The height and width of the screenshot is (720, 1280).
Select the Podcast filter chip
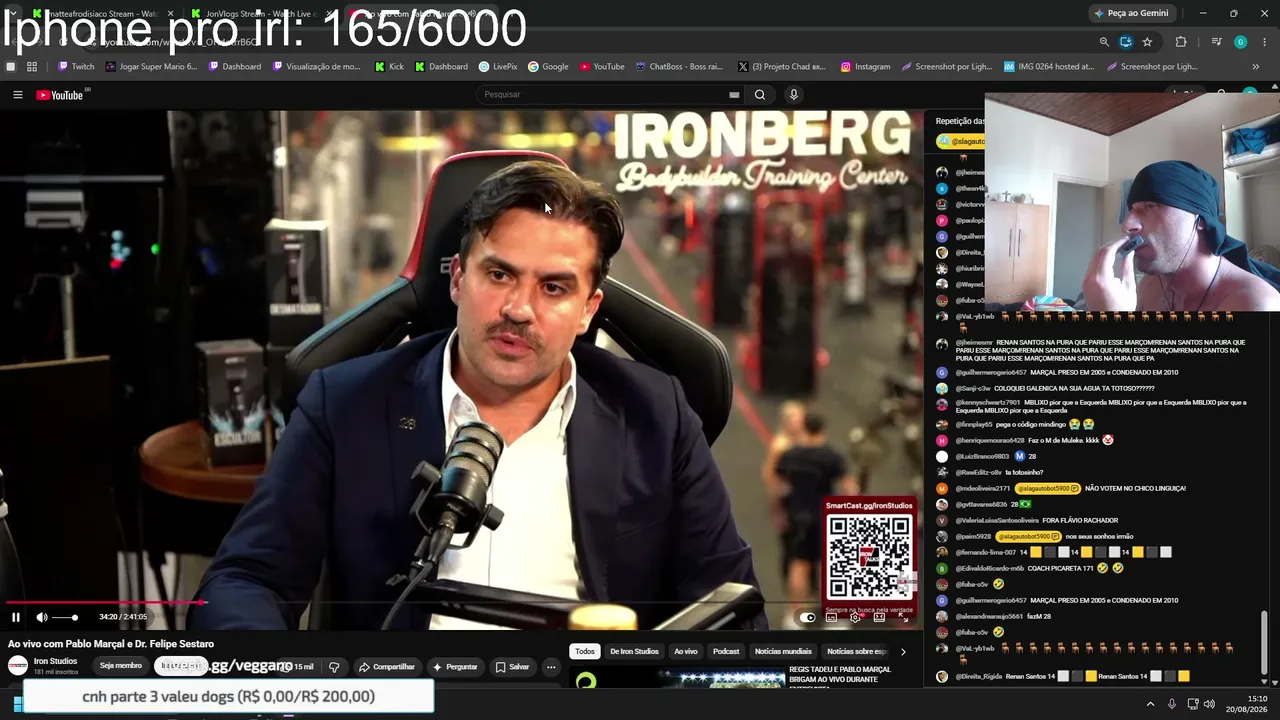pos(726,652)
